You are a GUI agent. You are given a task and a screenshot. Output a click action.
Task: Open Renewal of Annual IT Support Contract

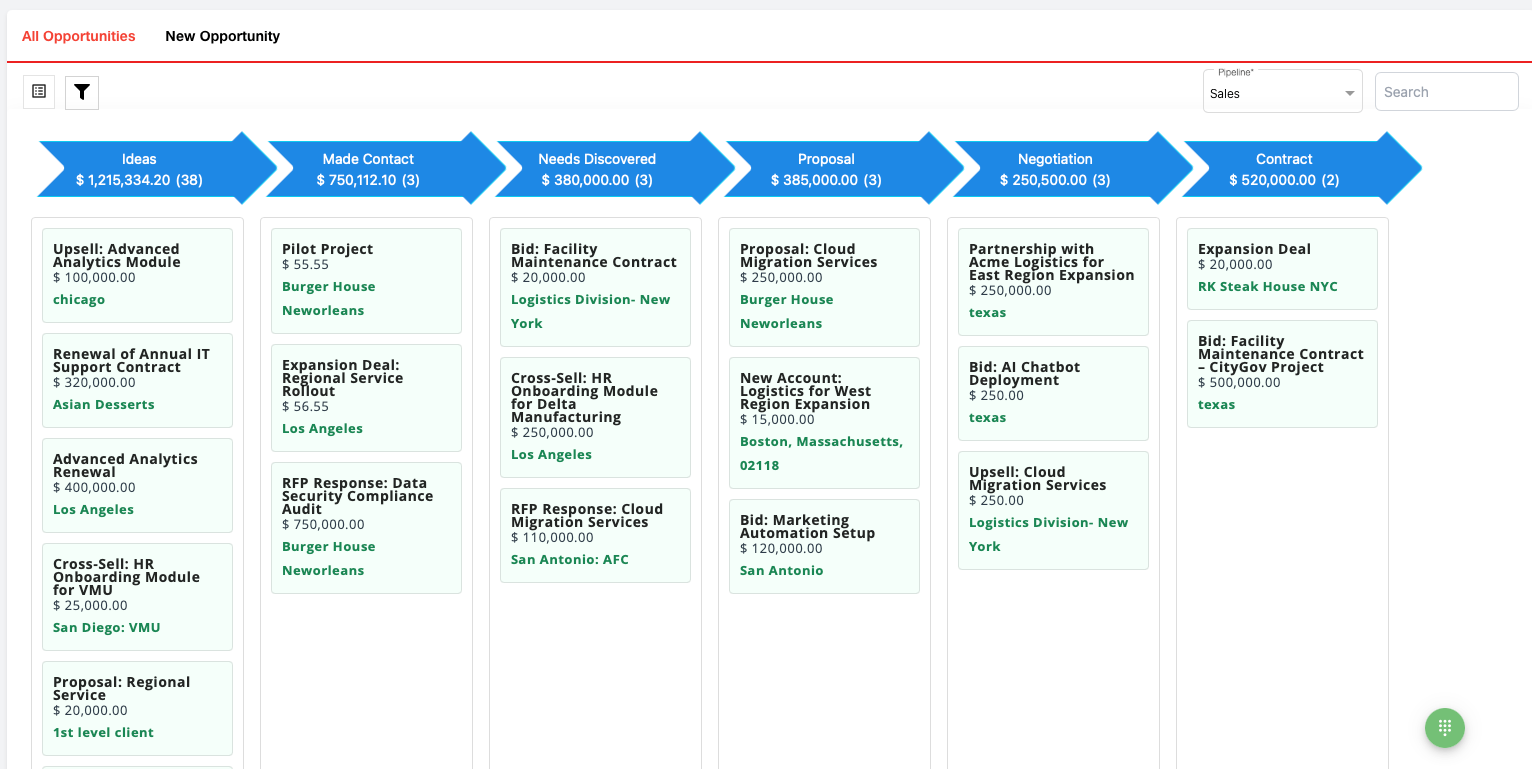click(x=131, y=361)
